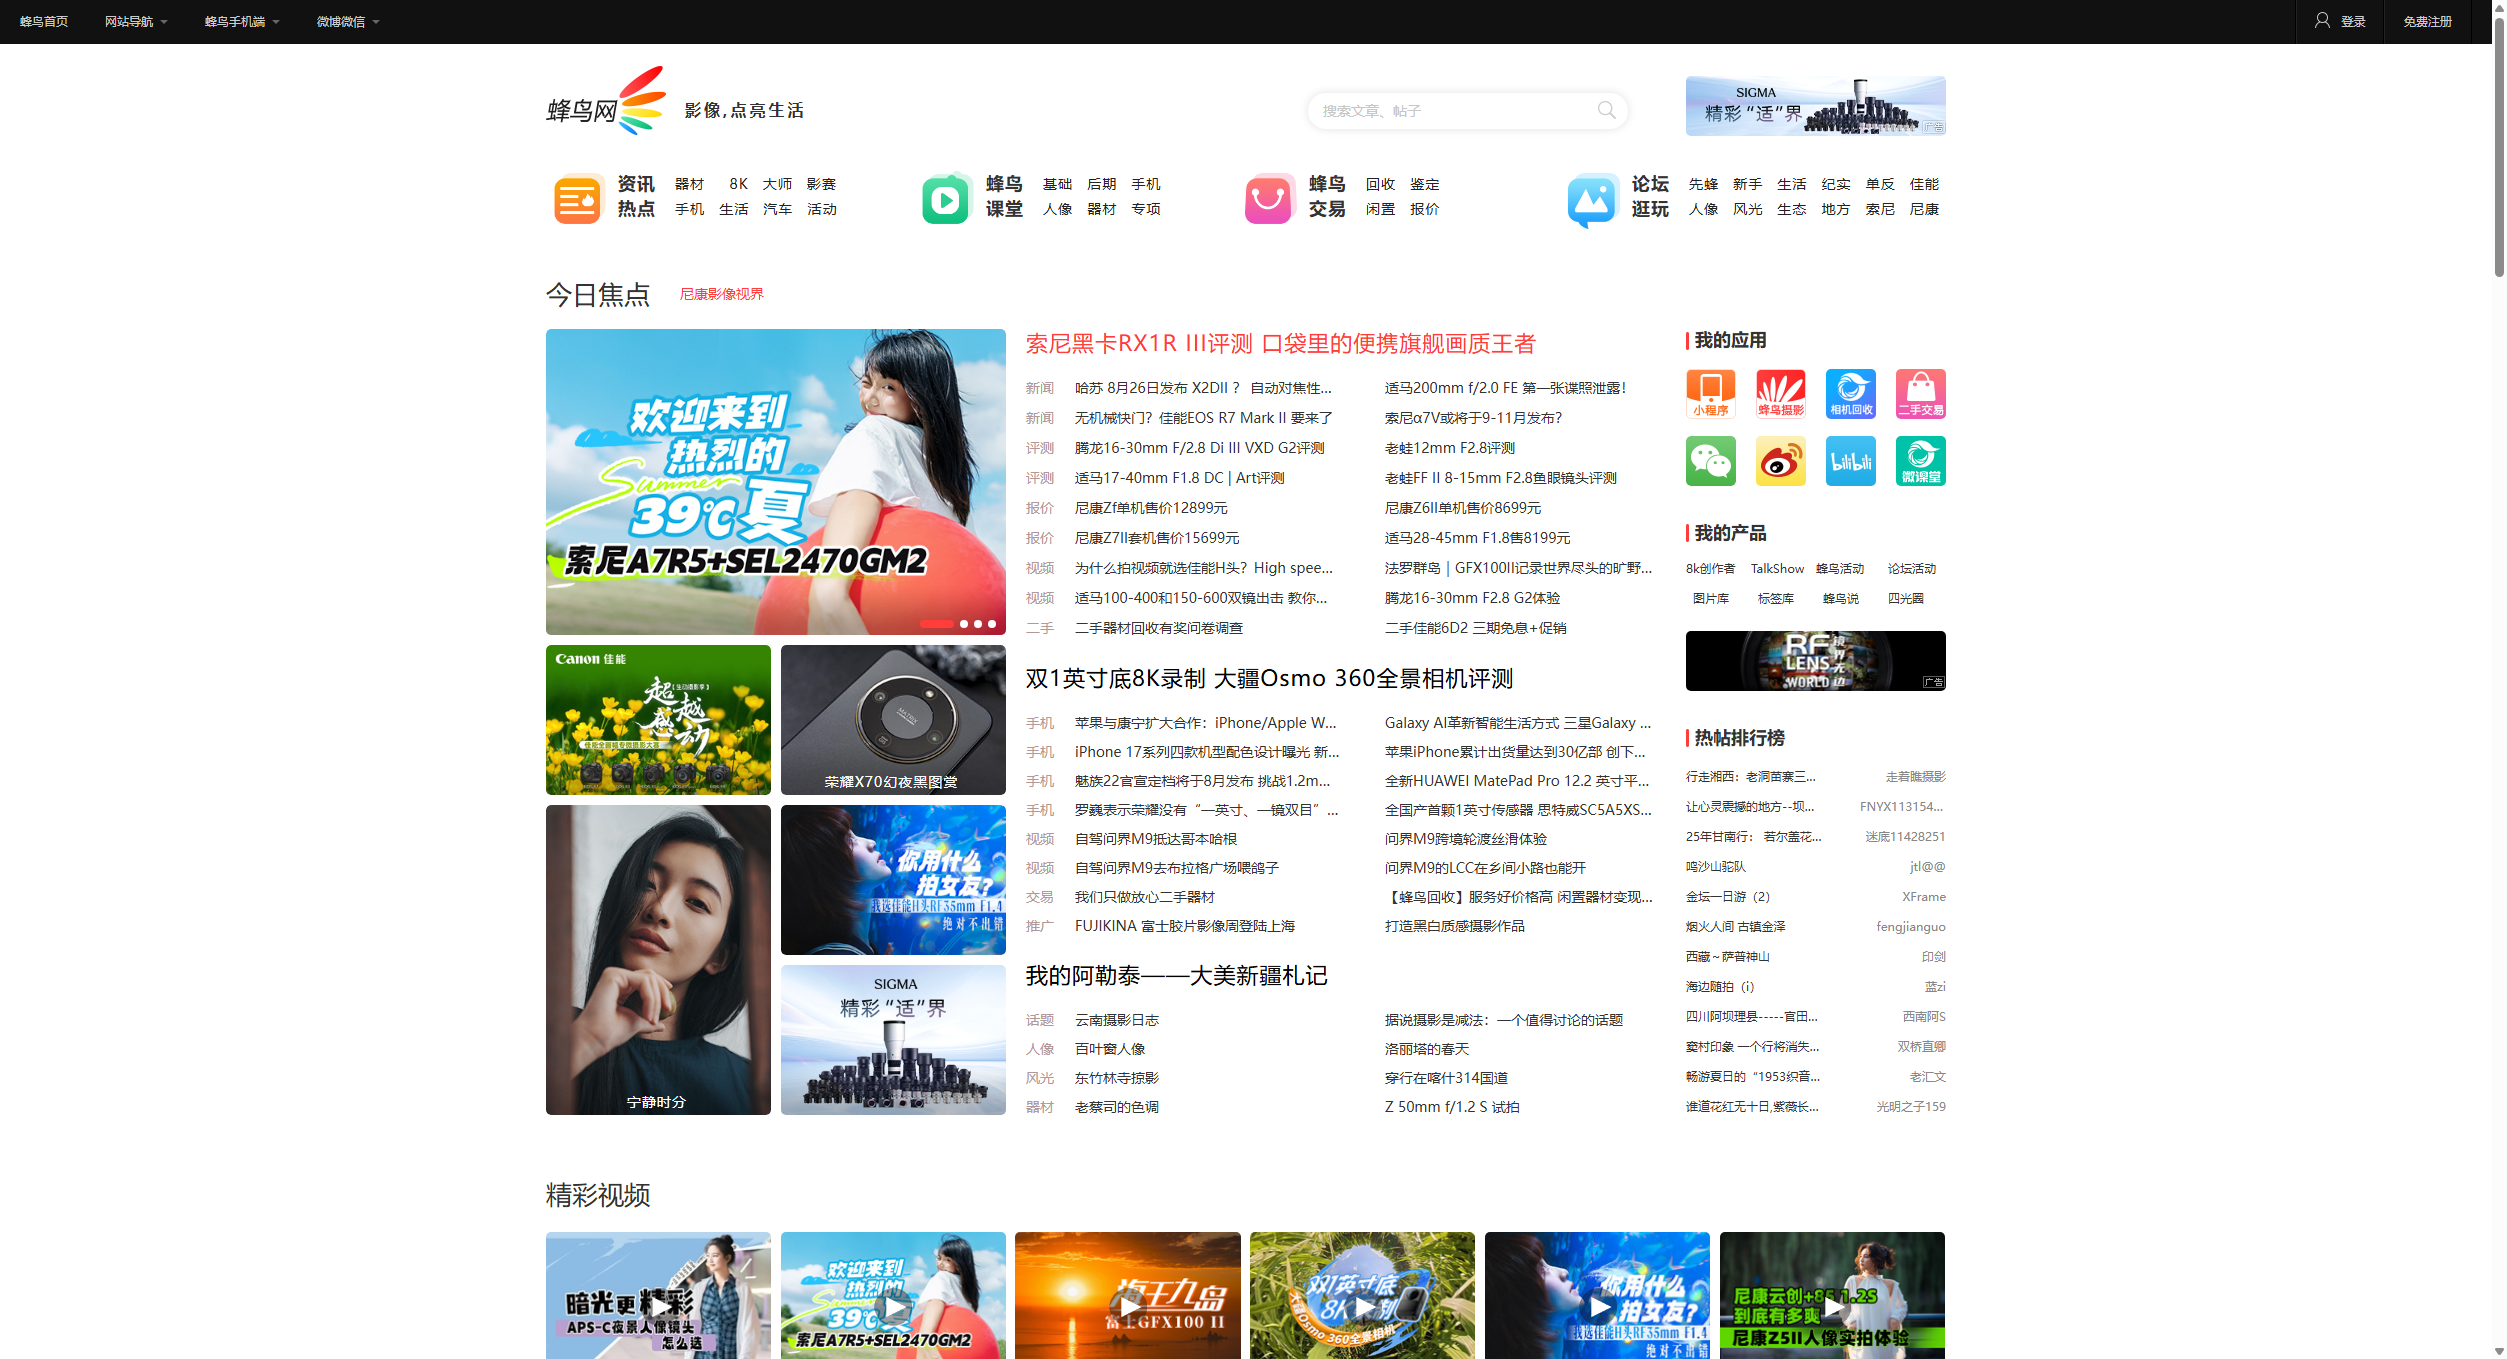Open the bilibili app icon
This screenshot has height=1359, width=2507.
tap(1850, 461)
